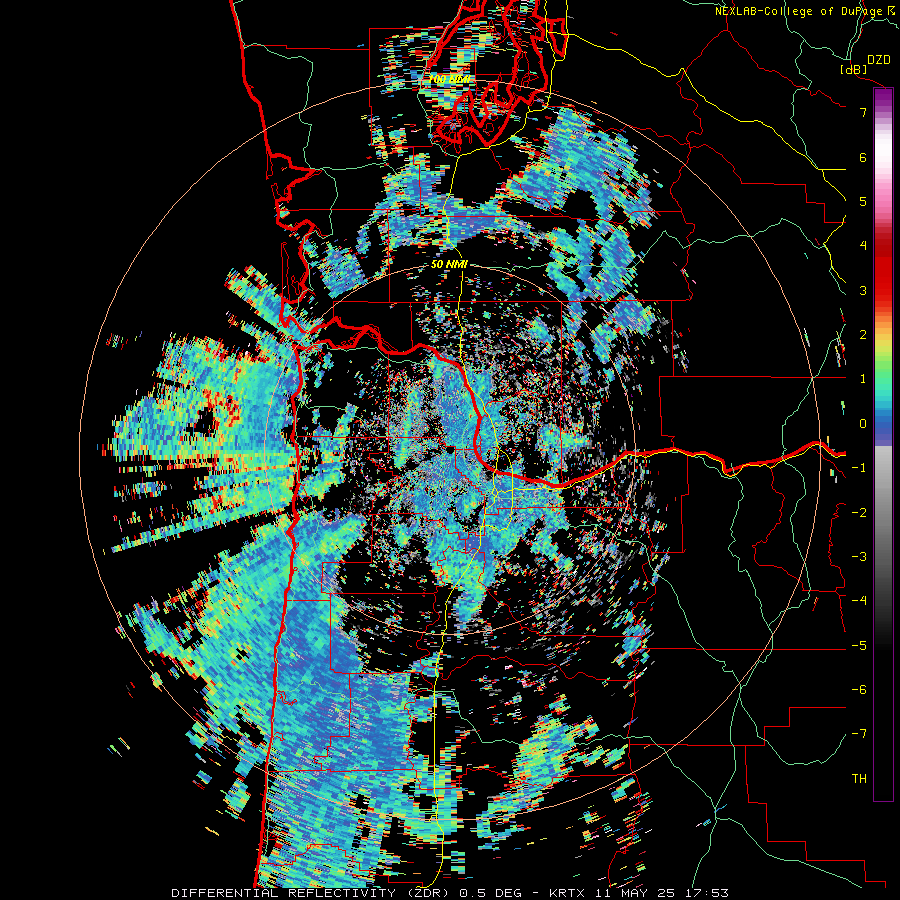Click the 0.5 DEG elevation text

(492, 893)
